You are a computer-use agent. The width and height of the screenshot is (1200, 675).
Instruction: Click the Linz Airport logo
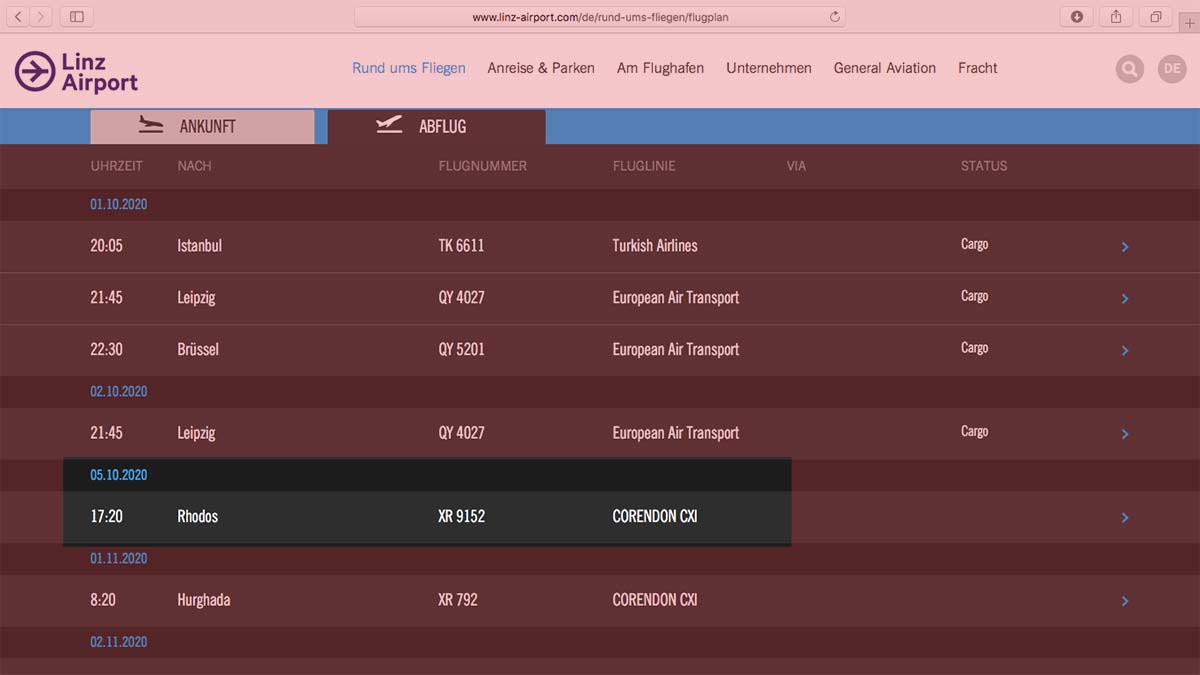(76, 71)
